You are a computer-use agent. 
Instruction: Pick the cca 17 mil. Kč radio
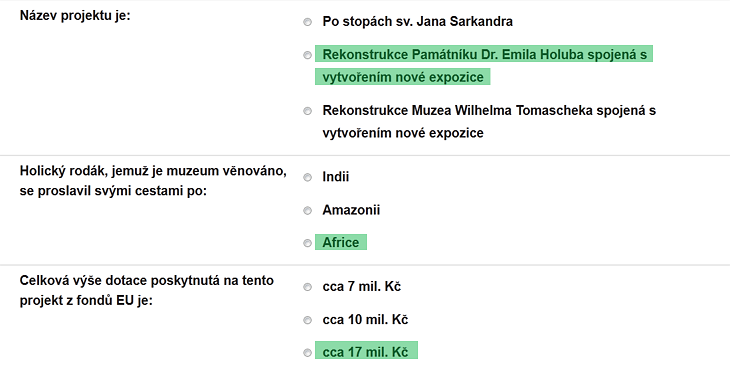click(x=307, y=353)
